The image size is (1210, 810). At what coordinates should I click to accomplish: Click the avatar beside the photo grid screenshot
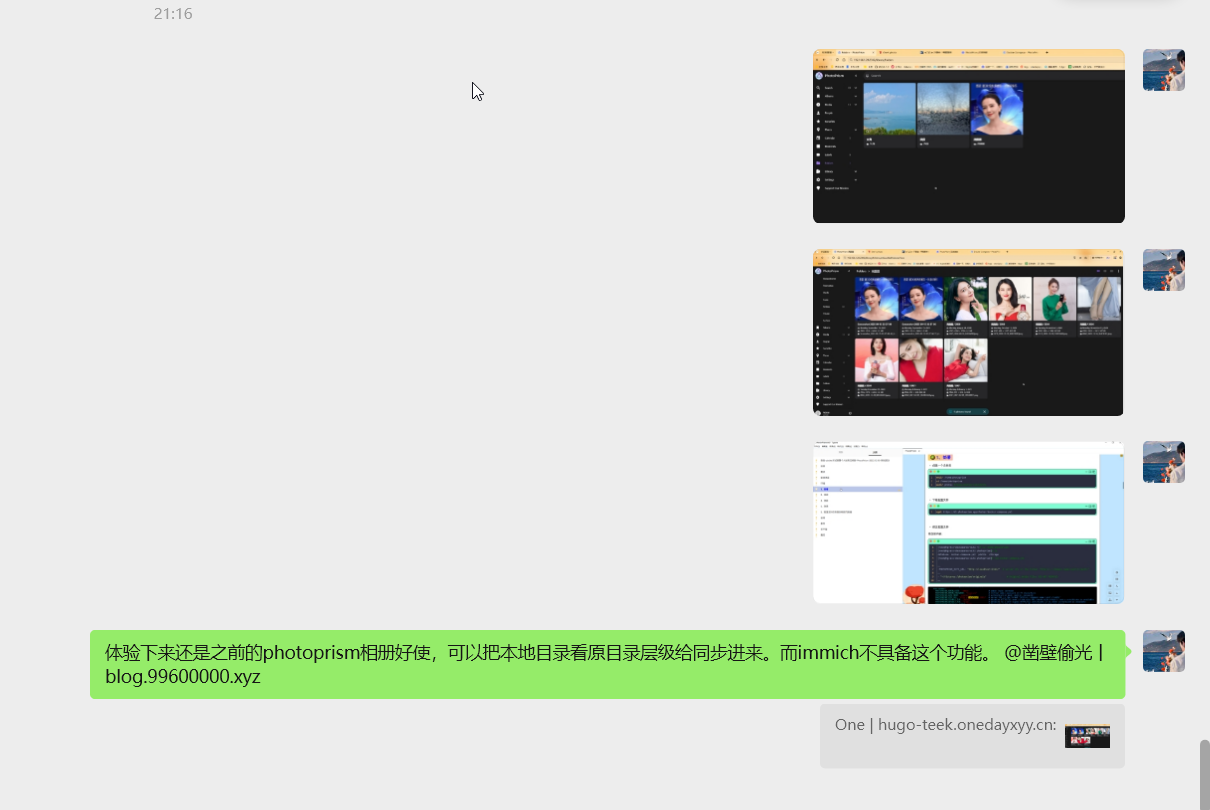point(1163,270)
